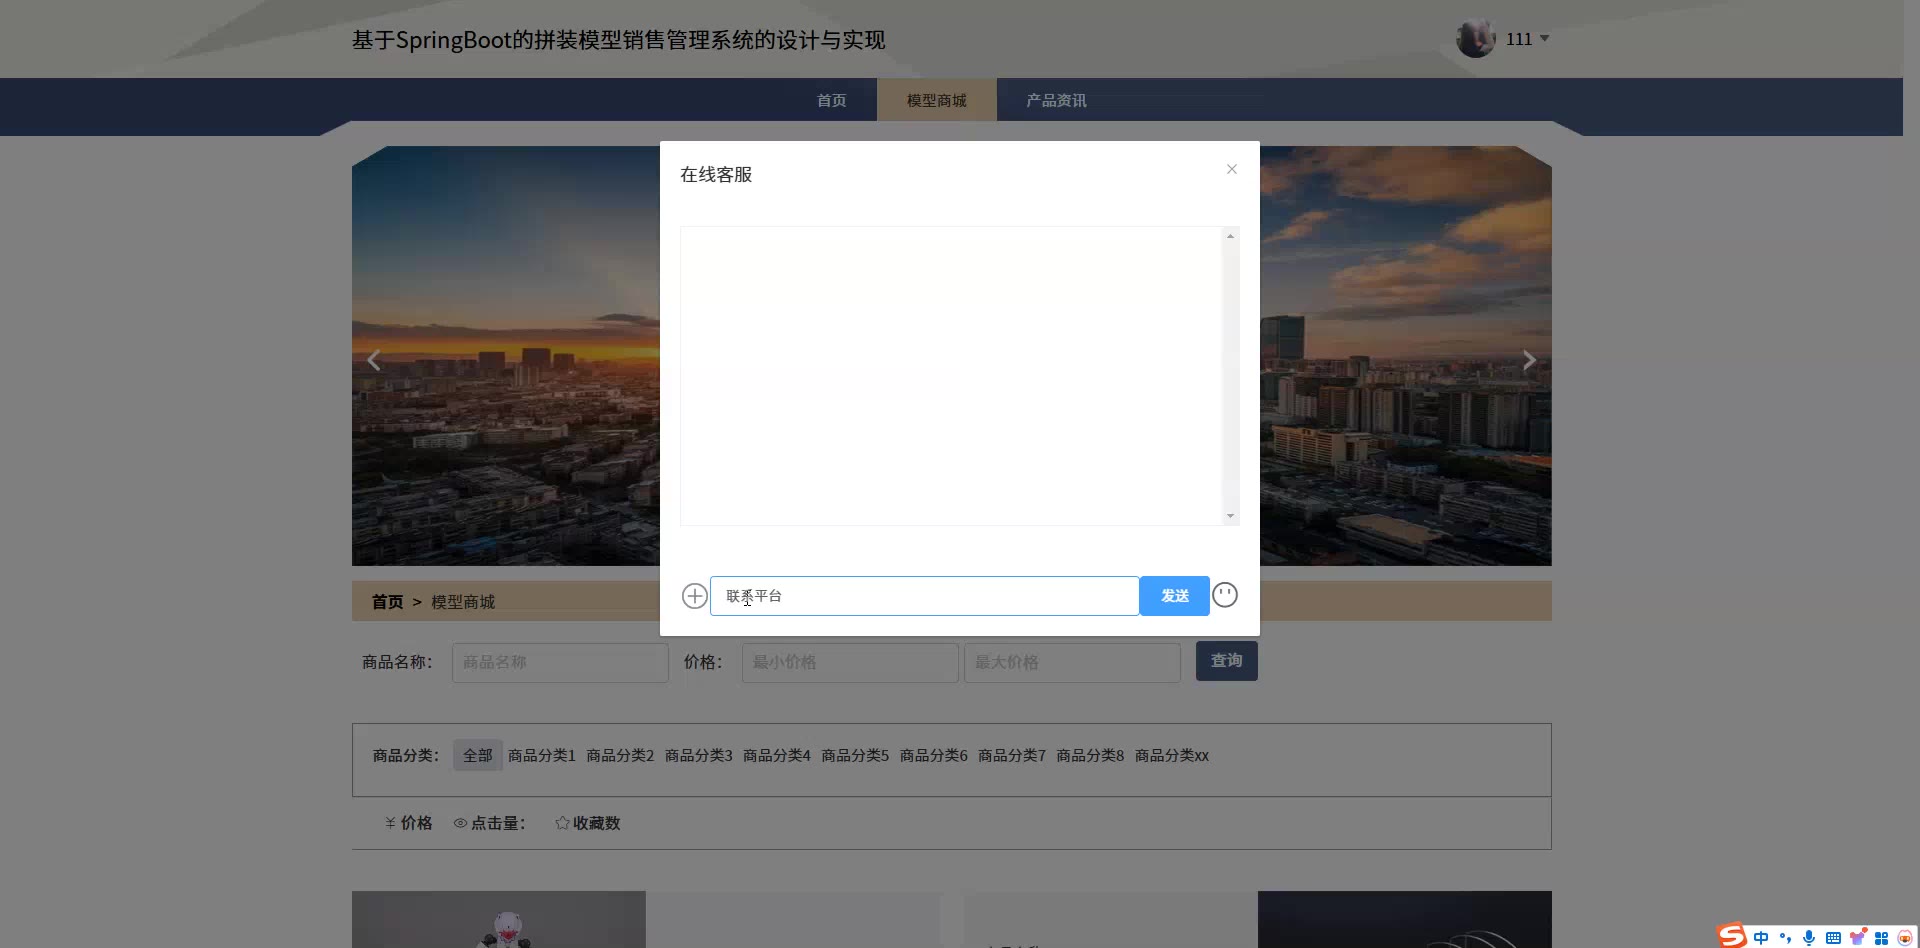The height and width of the screenshot is (948, 1920).
Task: Click the microphone voice input icon
Action: [x=1809, y=937]
